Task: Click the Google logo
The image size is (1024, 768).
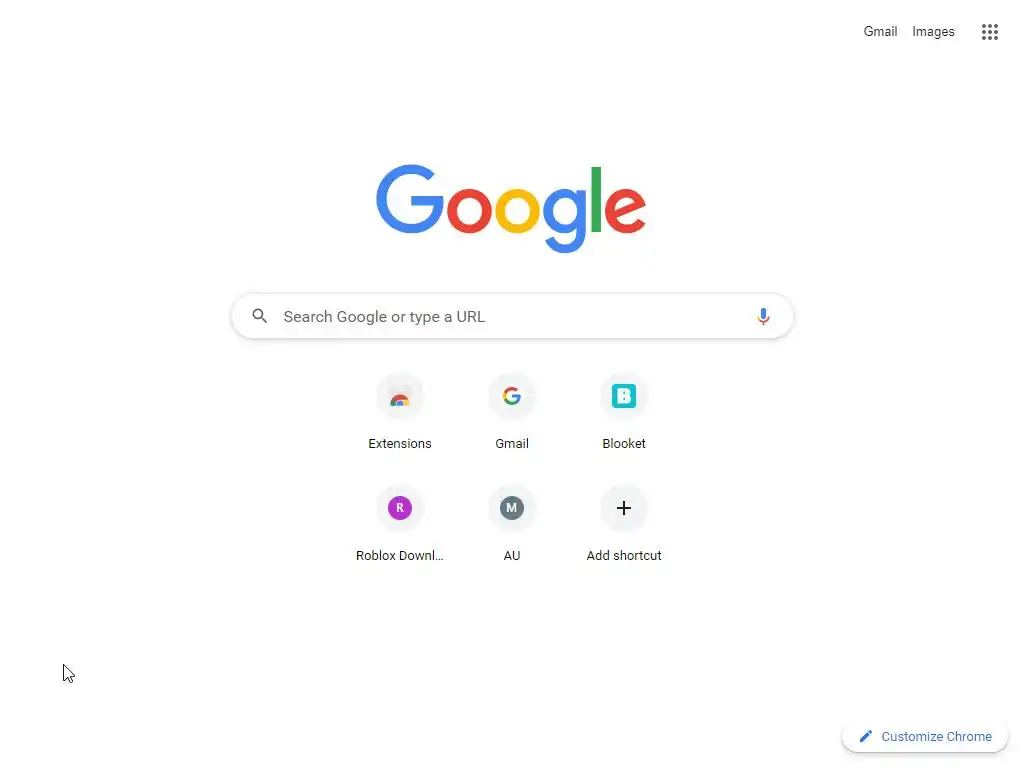Action: click(511, 208)
